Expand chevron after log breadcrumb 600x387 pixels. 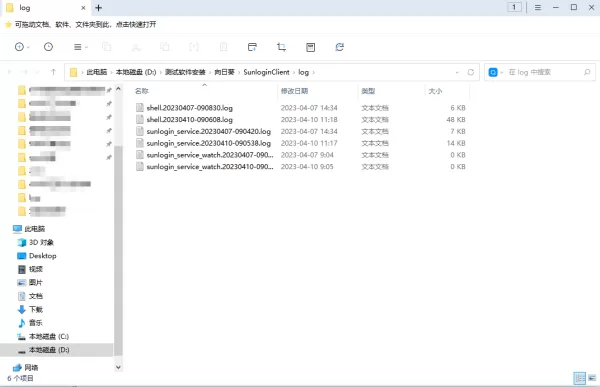(313, 72)
